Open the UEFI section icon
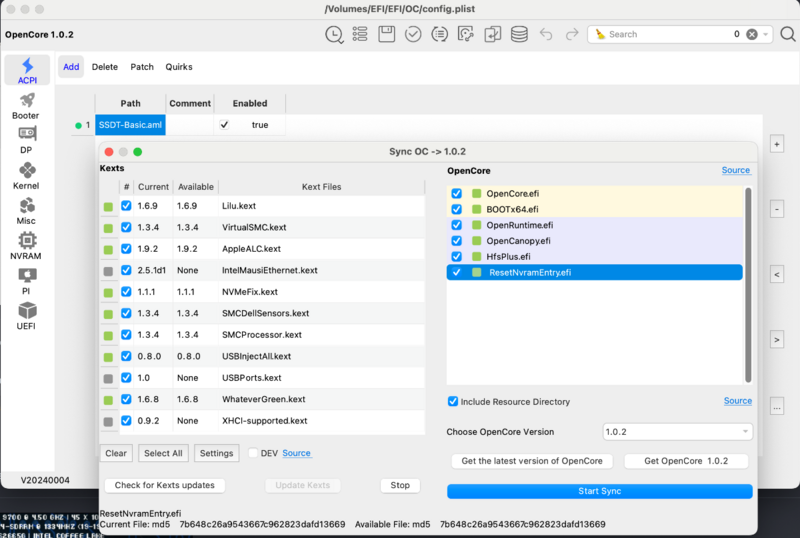This screenshot has height=538, width=800. coord(26,316)
